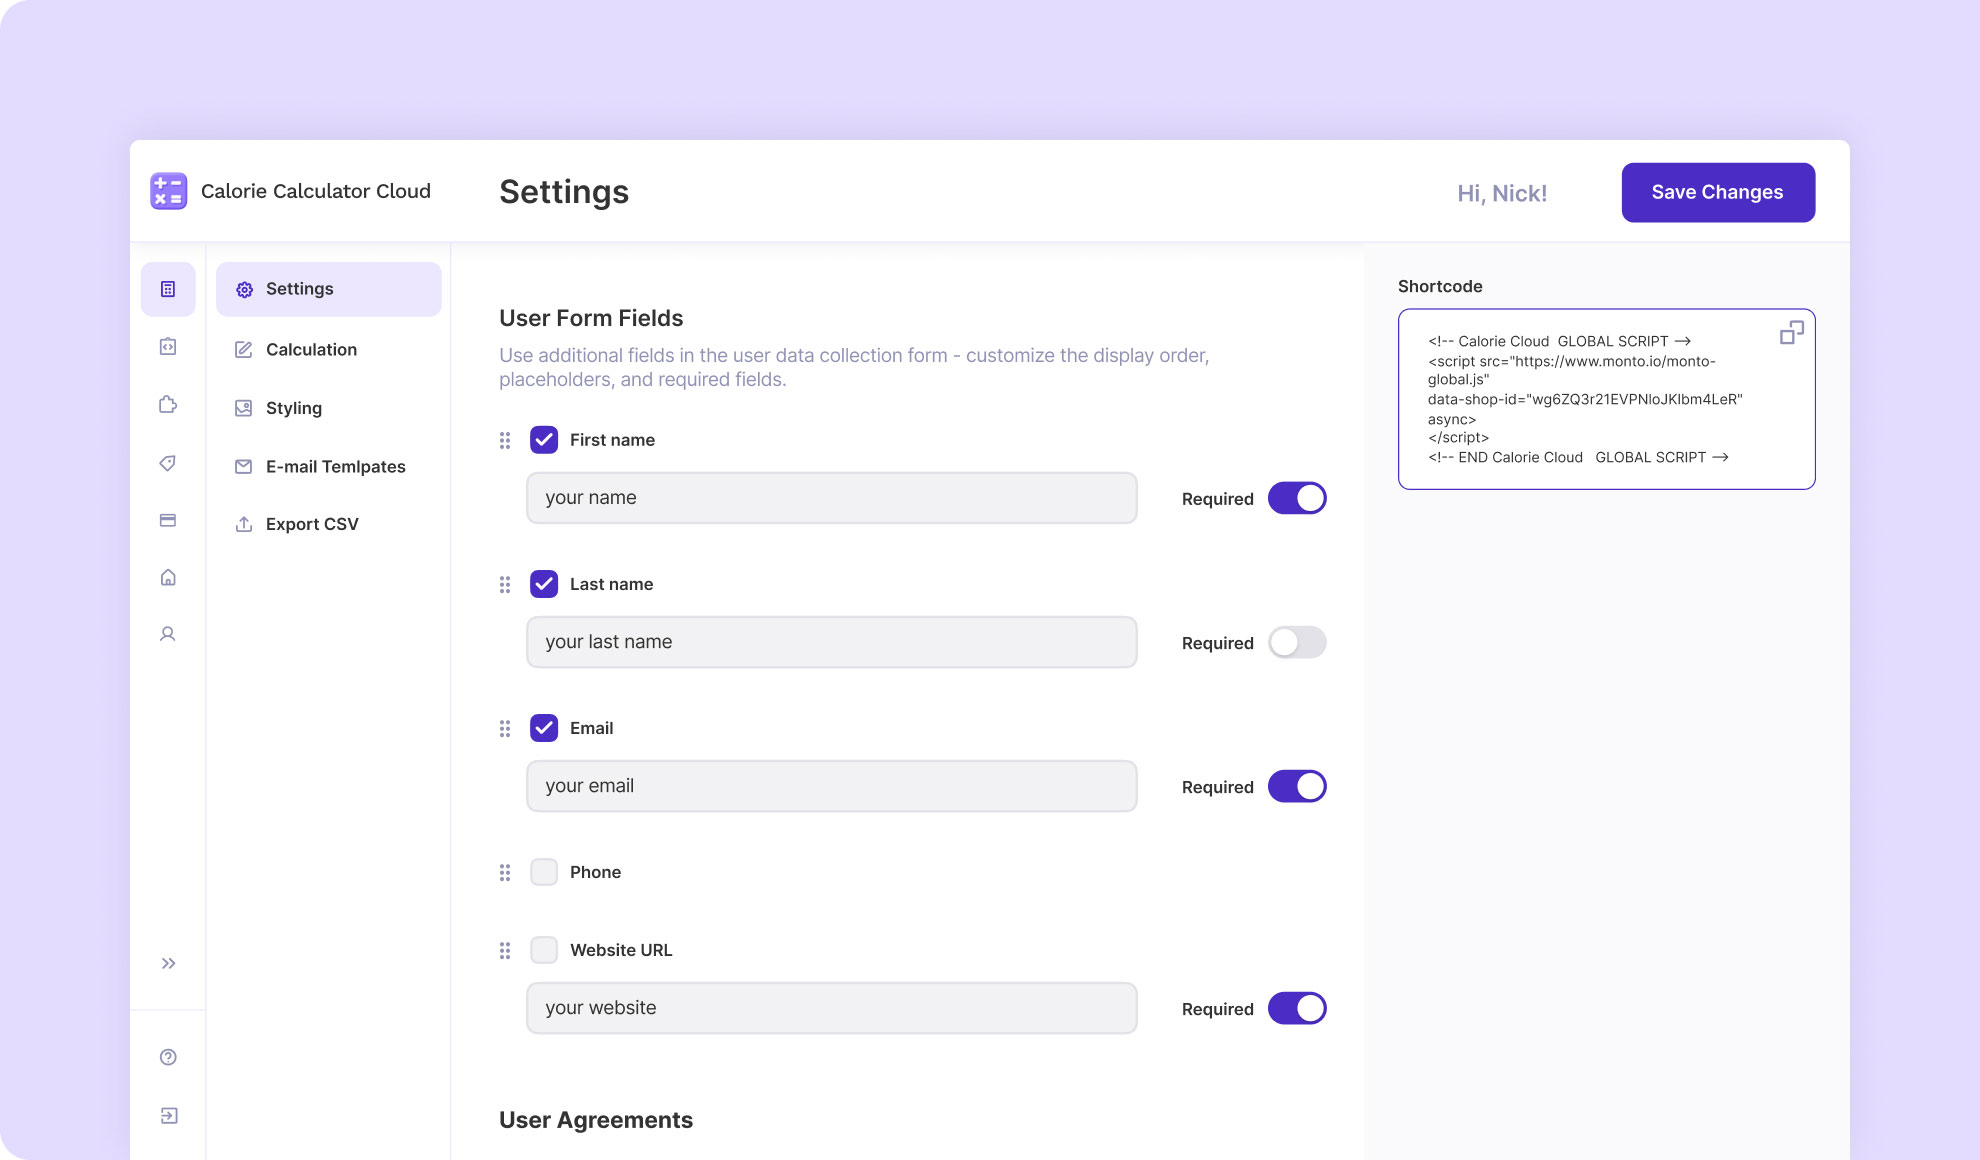The image size is (1980, 1160).
Task: Click the your name input field
Action: click(830, 496)
